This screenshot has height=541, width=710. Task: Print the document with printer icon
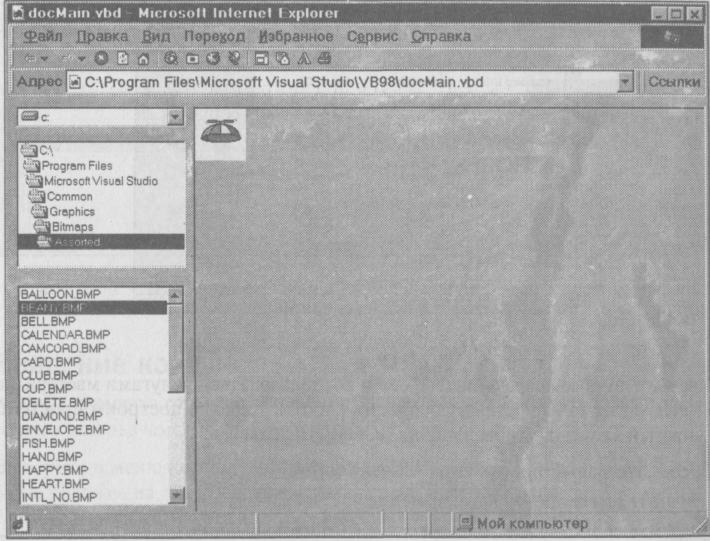pyautogui.click(x=324, y=58)
